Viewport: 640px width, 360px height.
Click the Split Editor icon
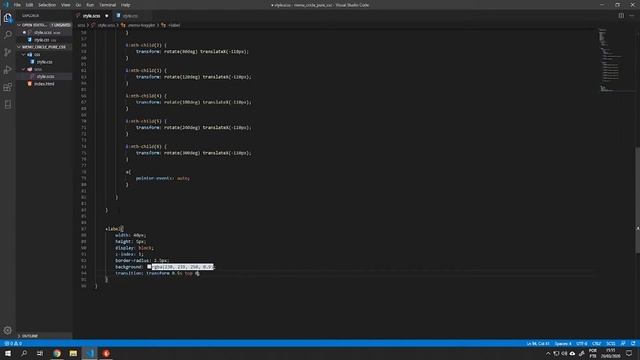tap(621, 16)
